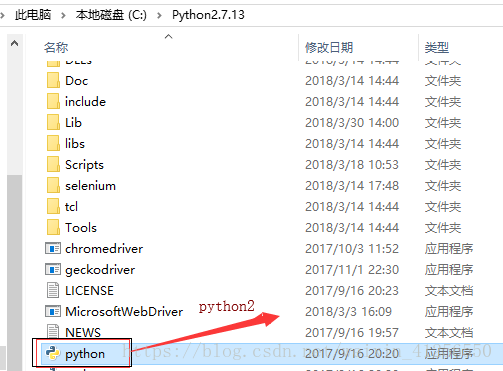
Task: Select the file name NEWS
Action: click(83, 333)
